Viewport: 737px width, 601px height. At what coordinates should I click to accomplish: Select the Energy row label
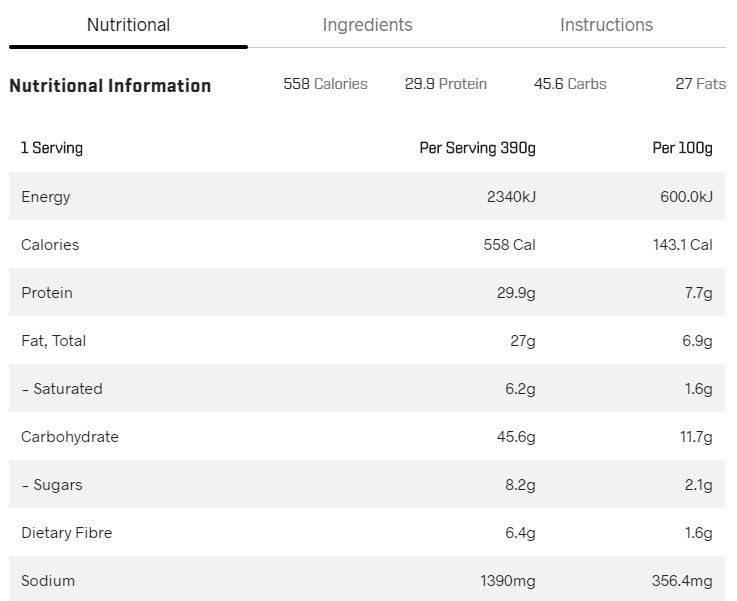click(x=46, y=197)
